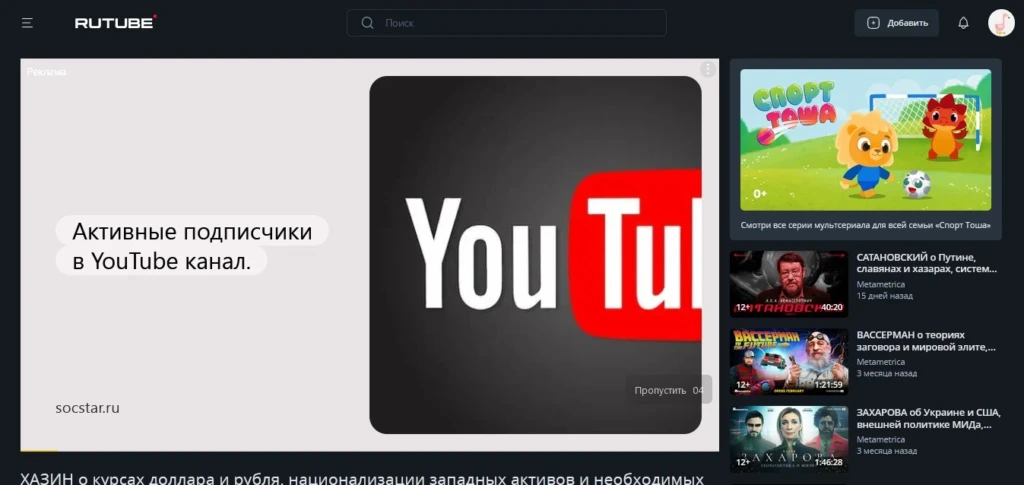The image size is (1024, 485).
Task: Click the ХАЗИН о курсах доллара video title
Action: pyautogui.click(x=362, y=478)
